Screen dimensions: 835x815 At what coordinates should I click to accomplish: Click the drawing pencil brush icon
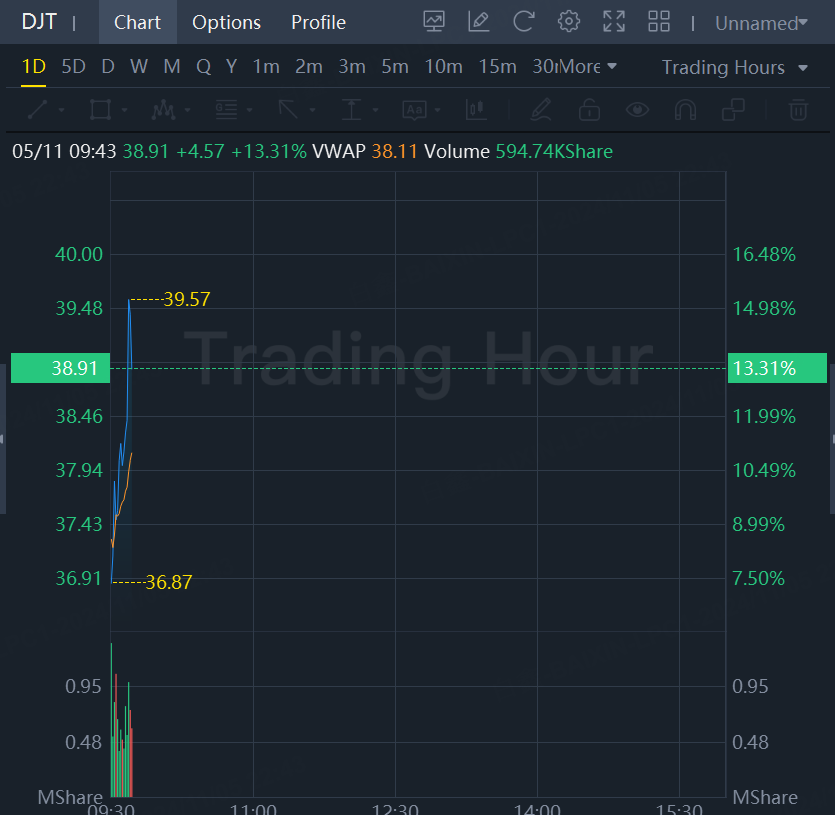click(x=541, y=110)
